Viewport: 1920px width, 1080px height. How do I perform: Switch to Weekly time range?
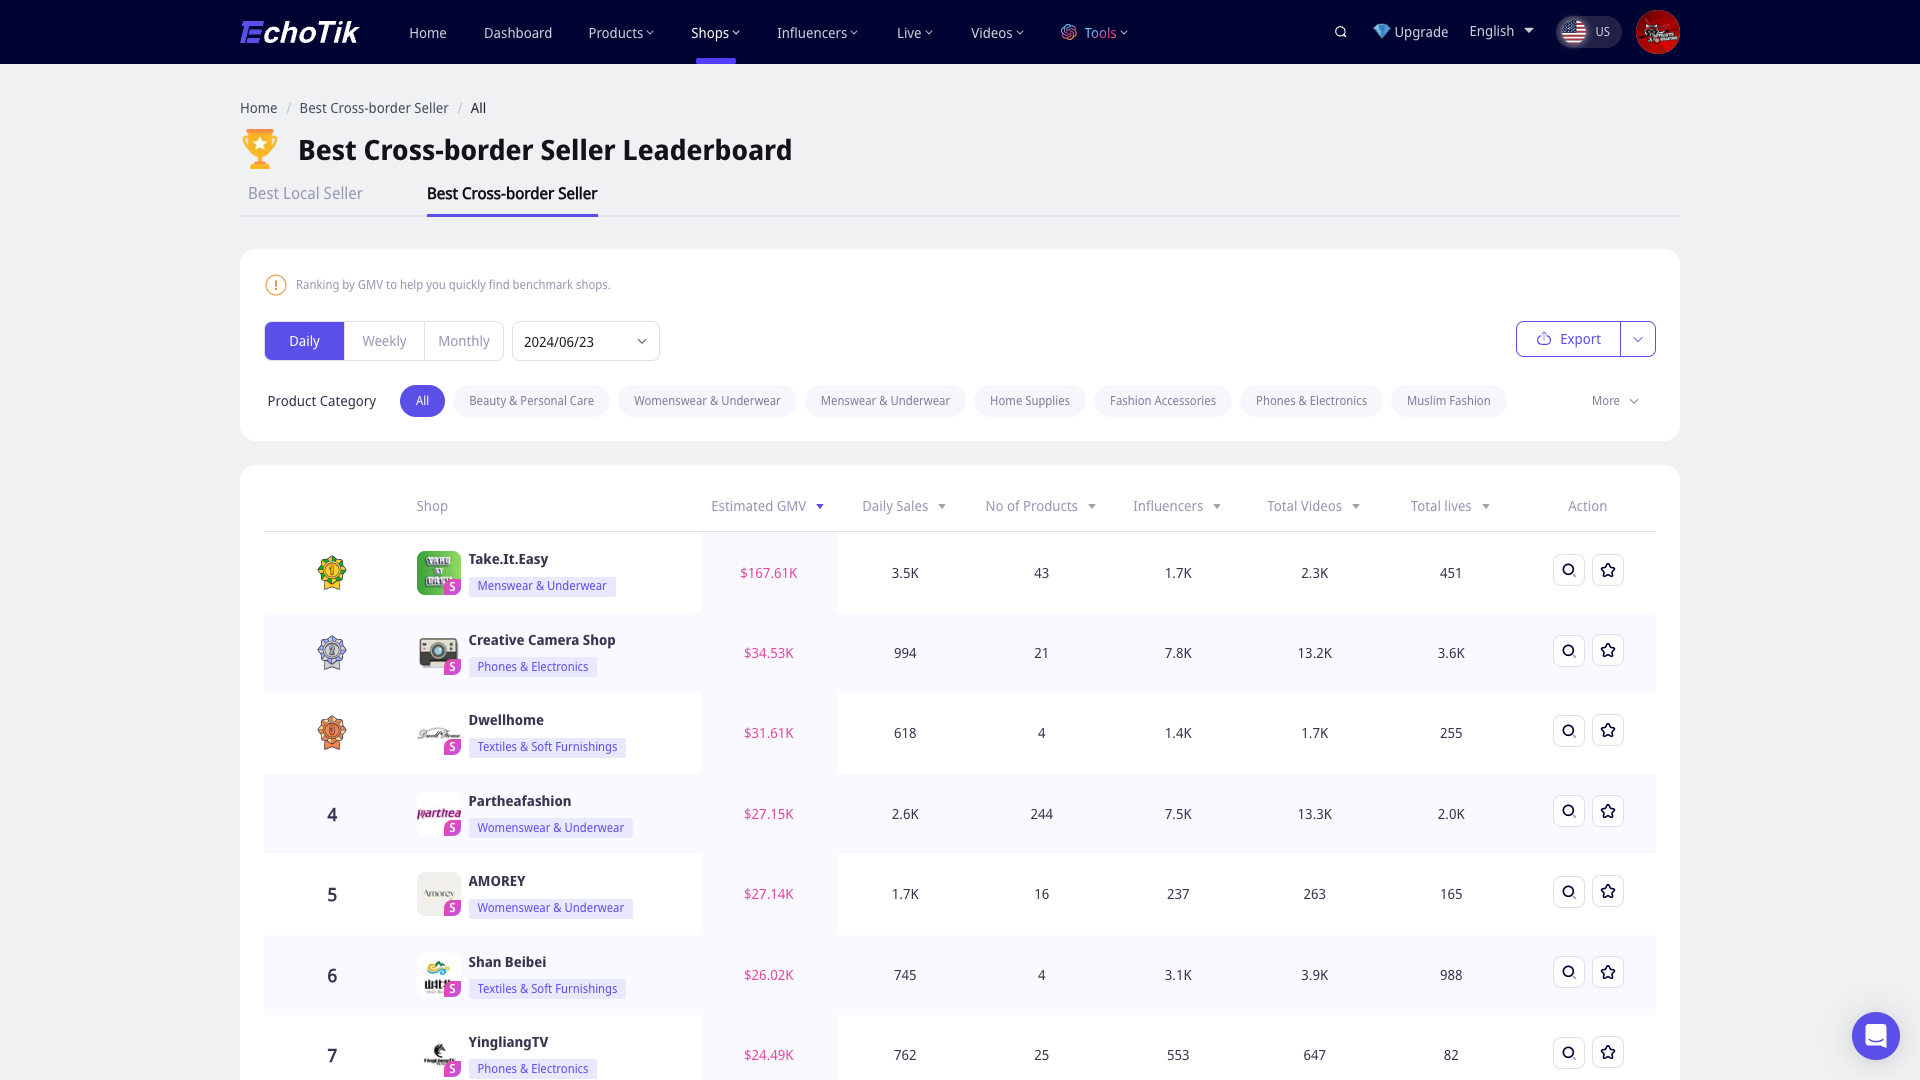click(x=384, y=341)
